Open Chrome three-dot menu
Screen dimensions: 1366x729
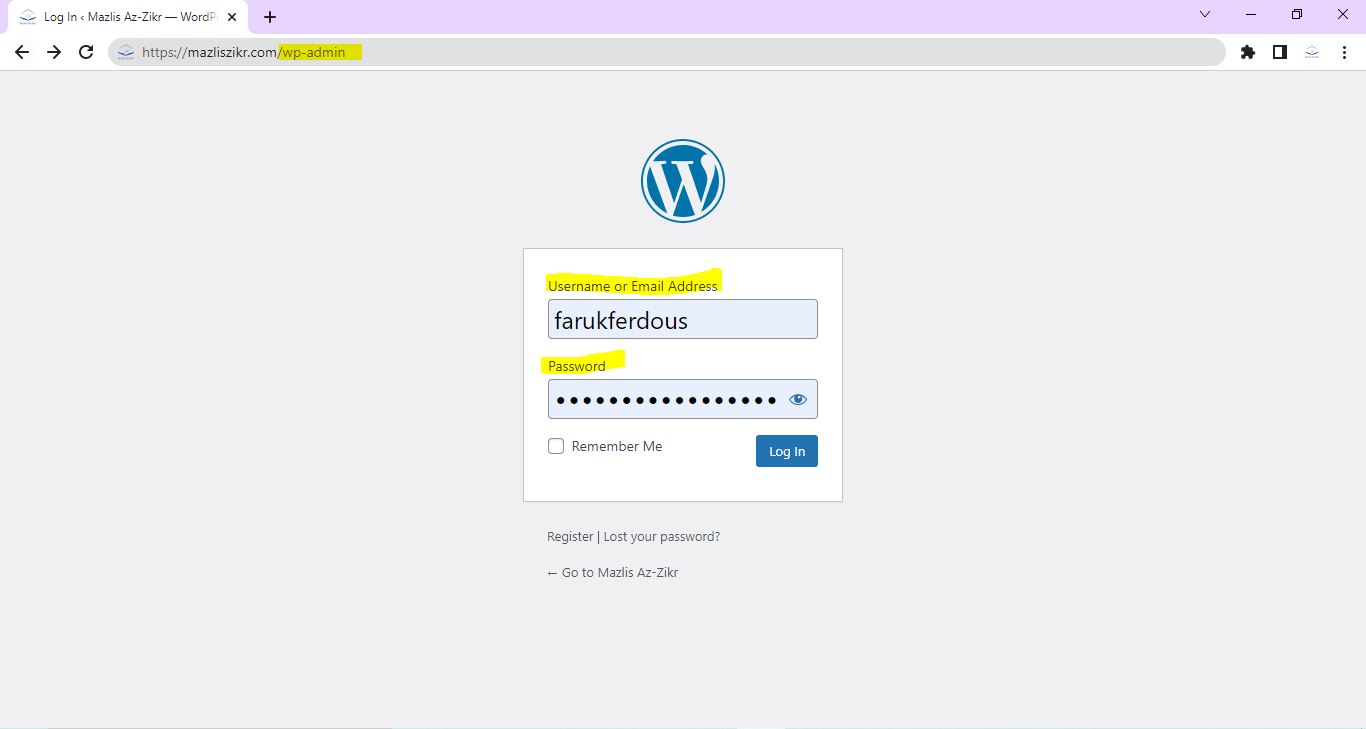tap(1344, 52)
